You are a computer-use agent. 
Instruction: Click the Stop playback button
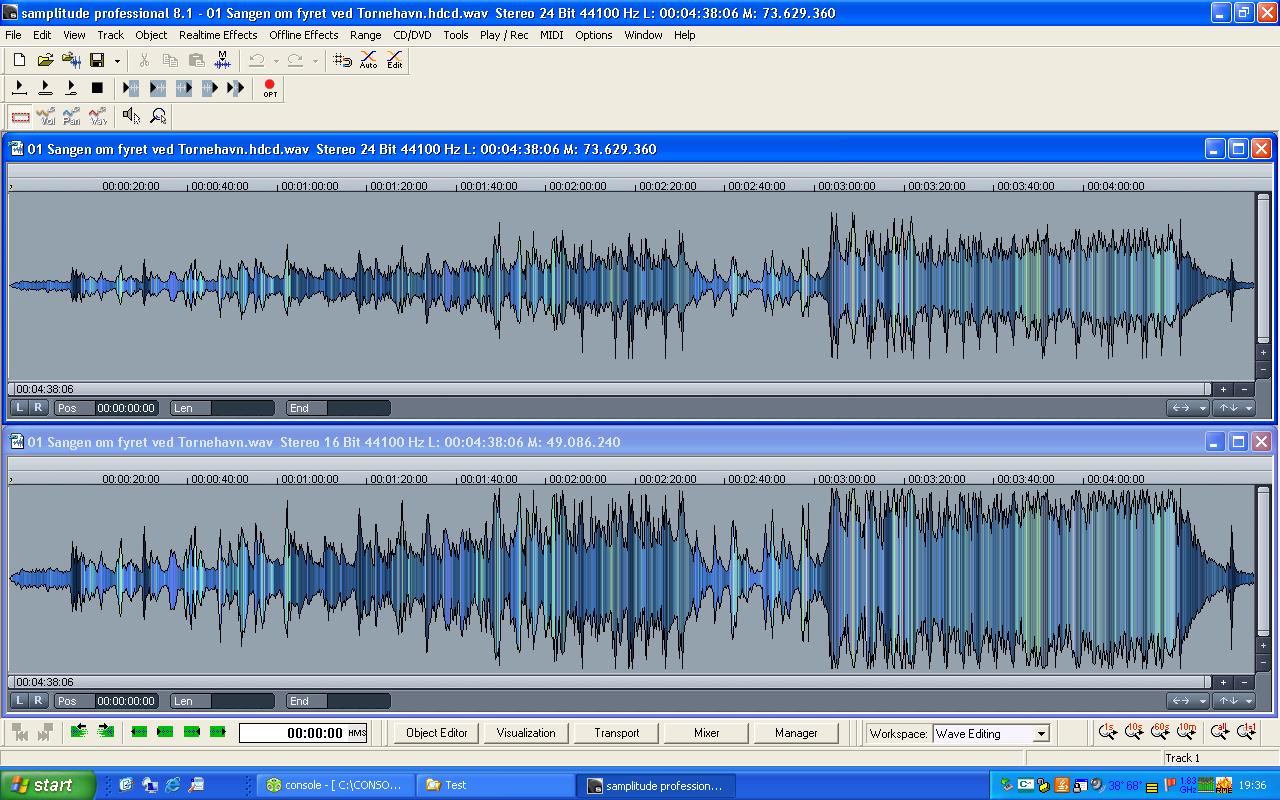[x=97, y=88]
